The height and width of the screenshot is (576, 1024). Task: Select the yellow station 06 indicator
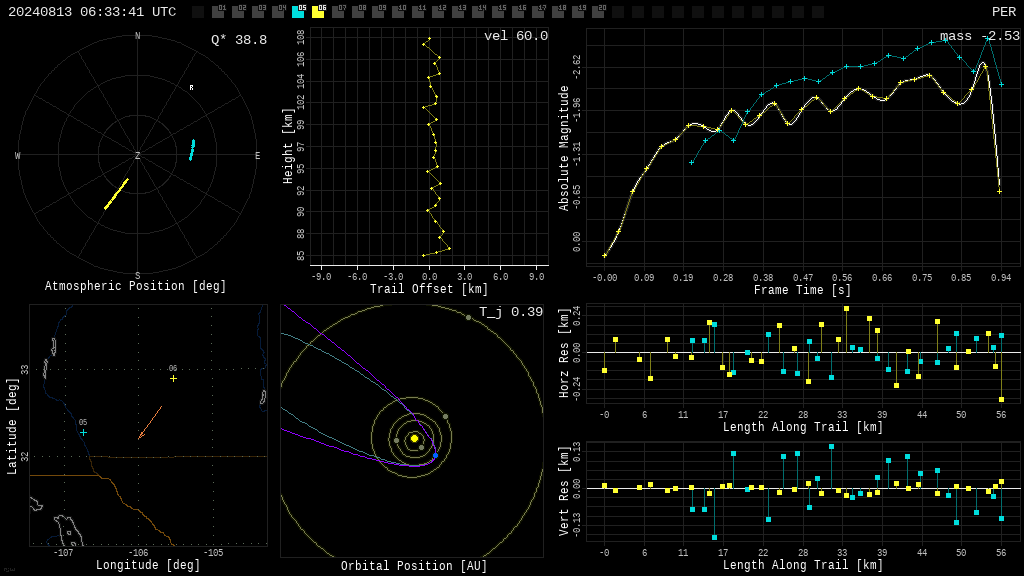tap(318, 12)
